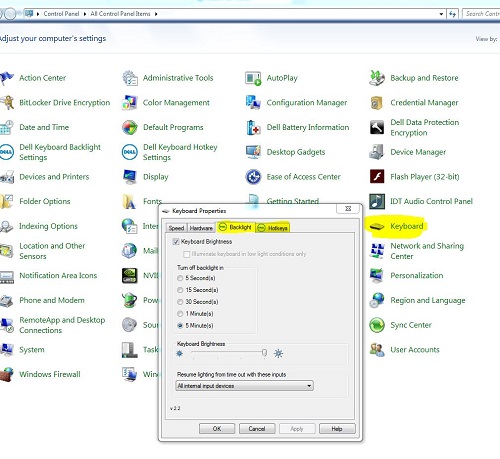Click the Windows Firewall brick-wall icon
This screenshot has width=500, height=459.
7,374
